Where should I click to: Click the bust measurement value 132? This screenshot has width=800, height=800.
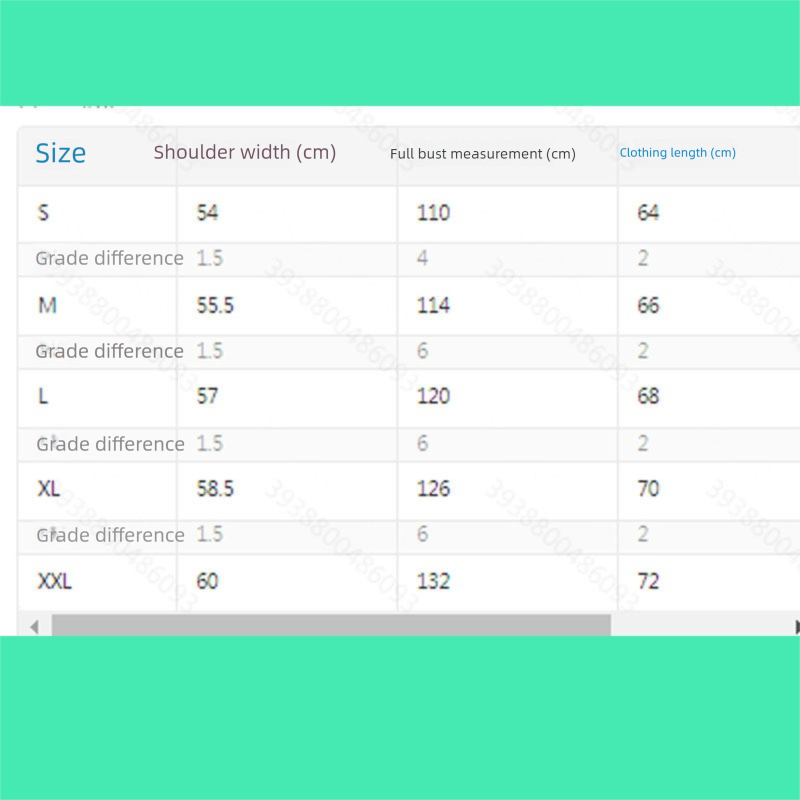pos(433,581)
